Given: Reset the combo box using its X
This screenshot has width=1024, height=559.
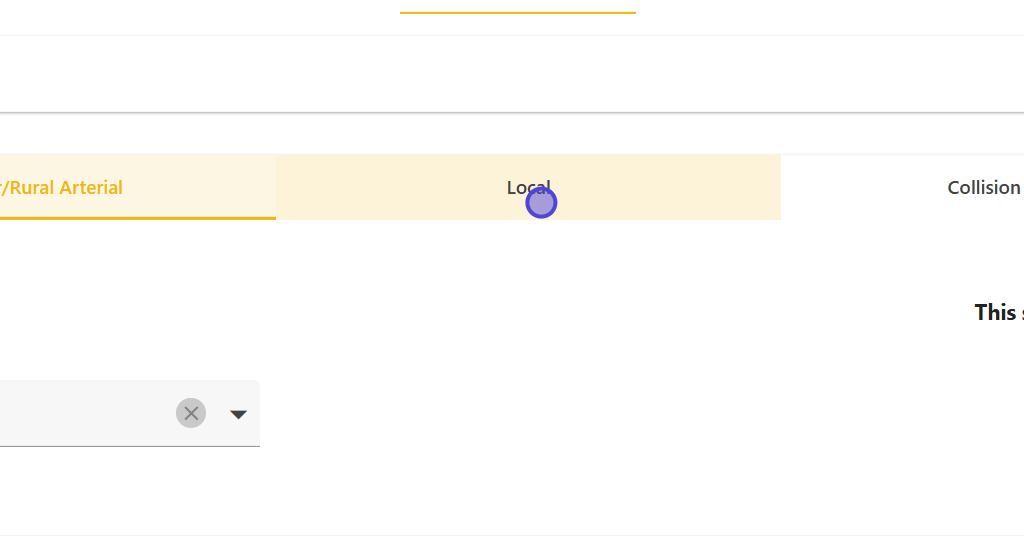Looking at the screenshot, I should (191, 413).
